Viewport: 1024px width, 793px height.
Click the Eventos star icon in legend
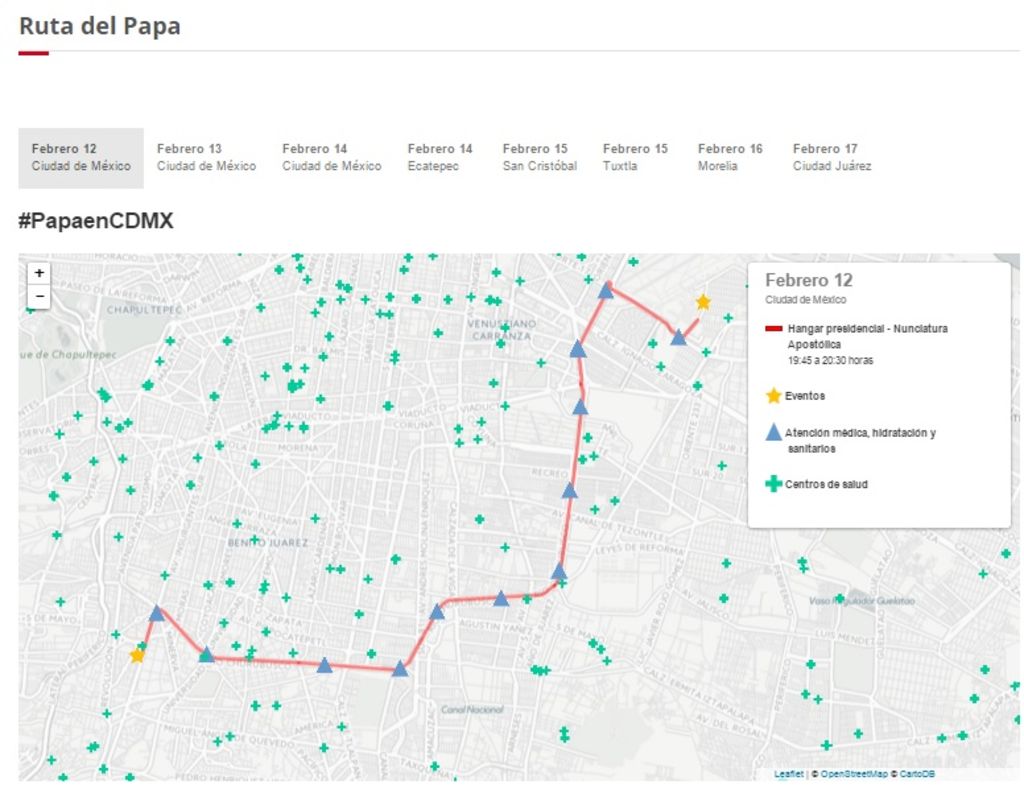(773, 396)
